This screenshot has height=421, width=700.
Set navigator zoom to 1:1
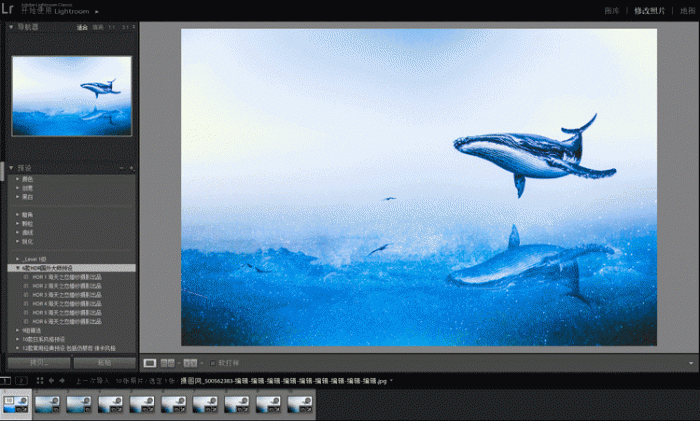coord(112,27)
